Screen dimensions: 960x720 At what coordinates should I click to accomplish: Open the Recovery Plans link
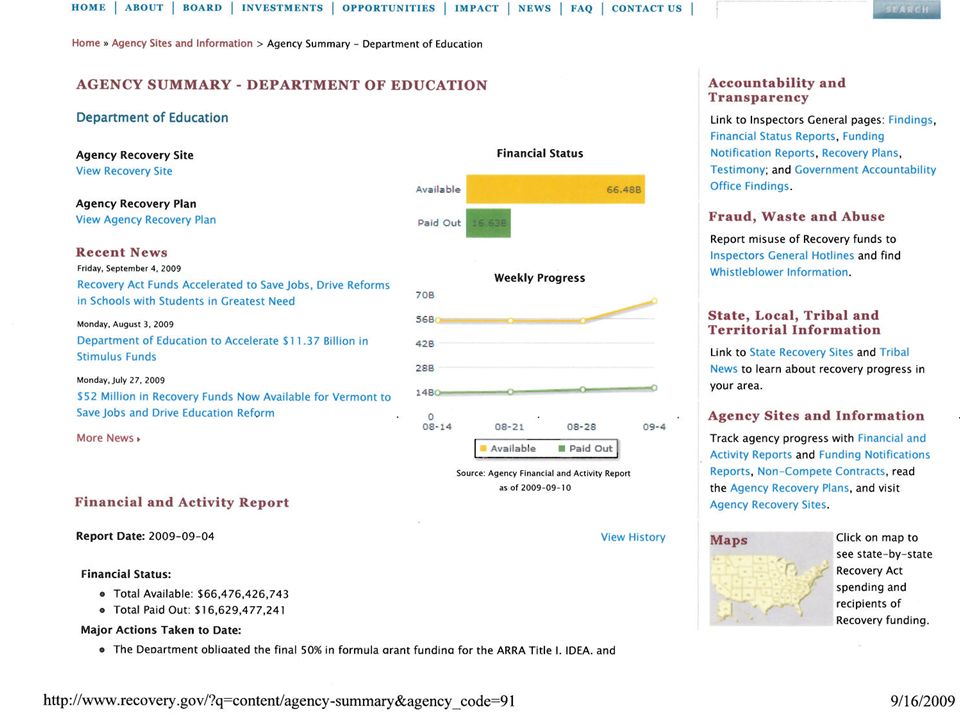(860, 153)
